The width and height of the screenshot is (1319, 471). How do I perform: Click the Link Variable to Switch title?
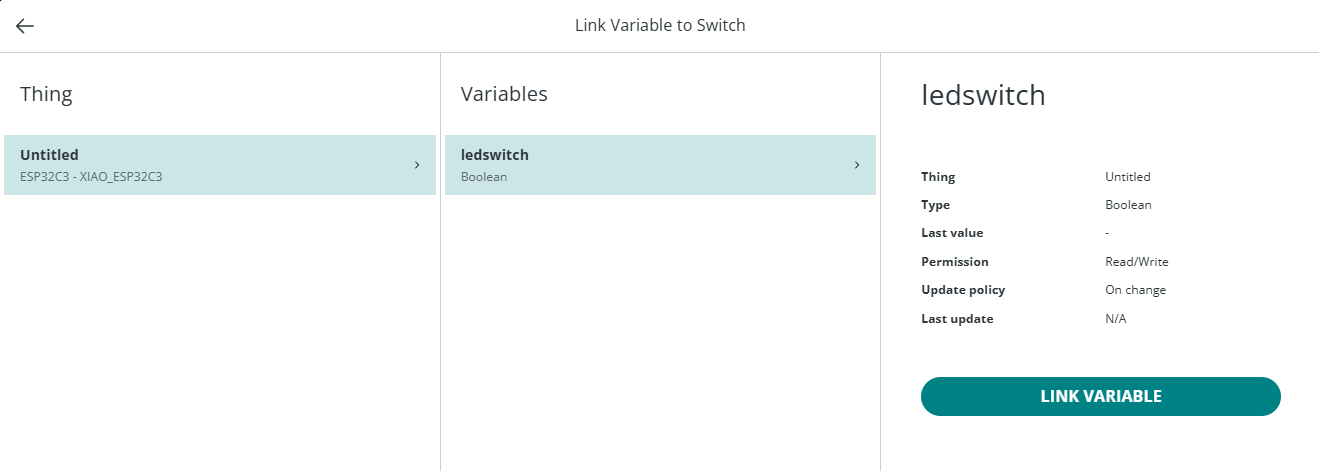pyautogui.click(x=660, y=26)
